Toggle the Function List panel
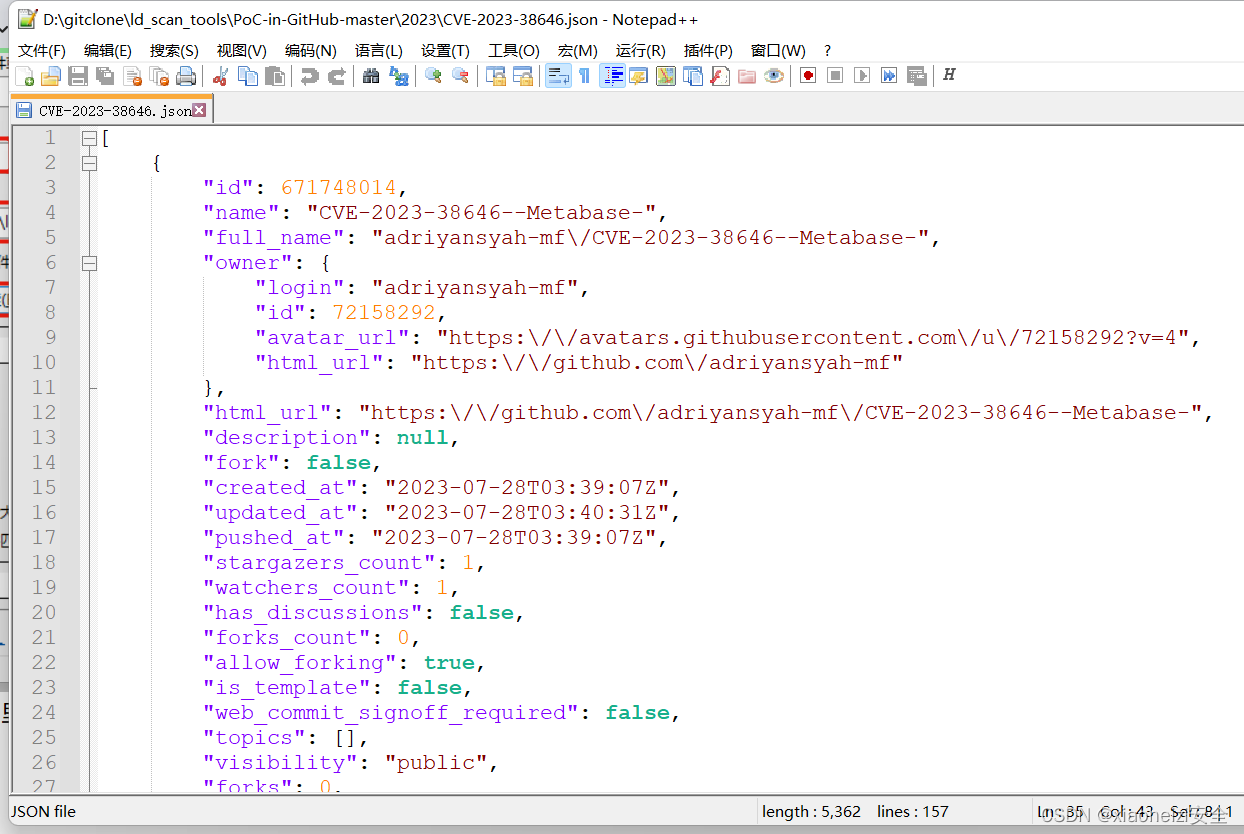The image size is (1244, 834). click(x=720, y=76)
